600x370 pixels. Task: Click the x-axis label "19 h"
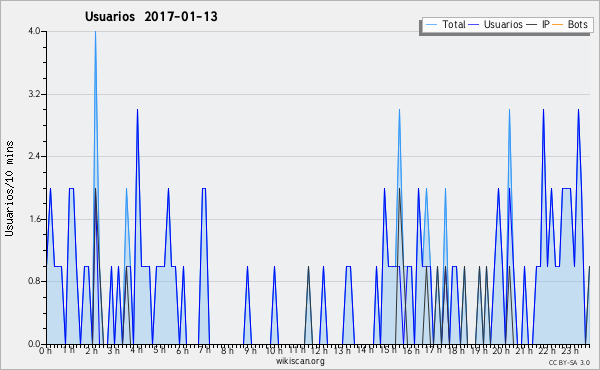478,351
